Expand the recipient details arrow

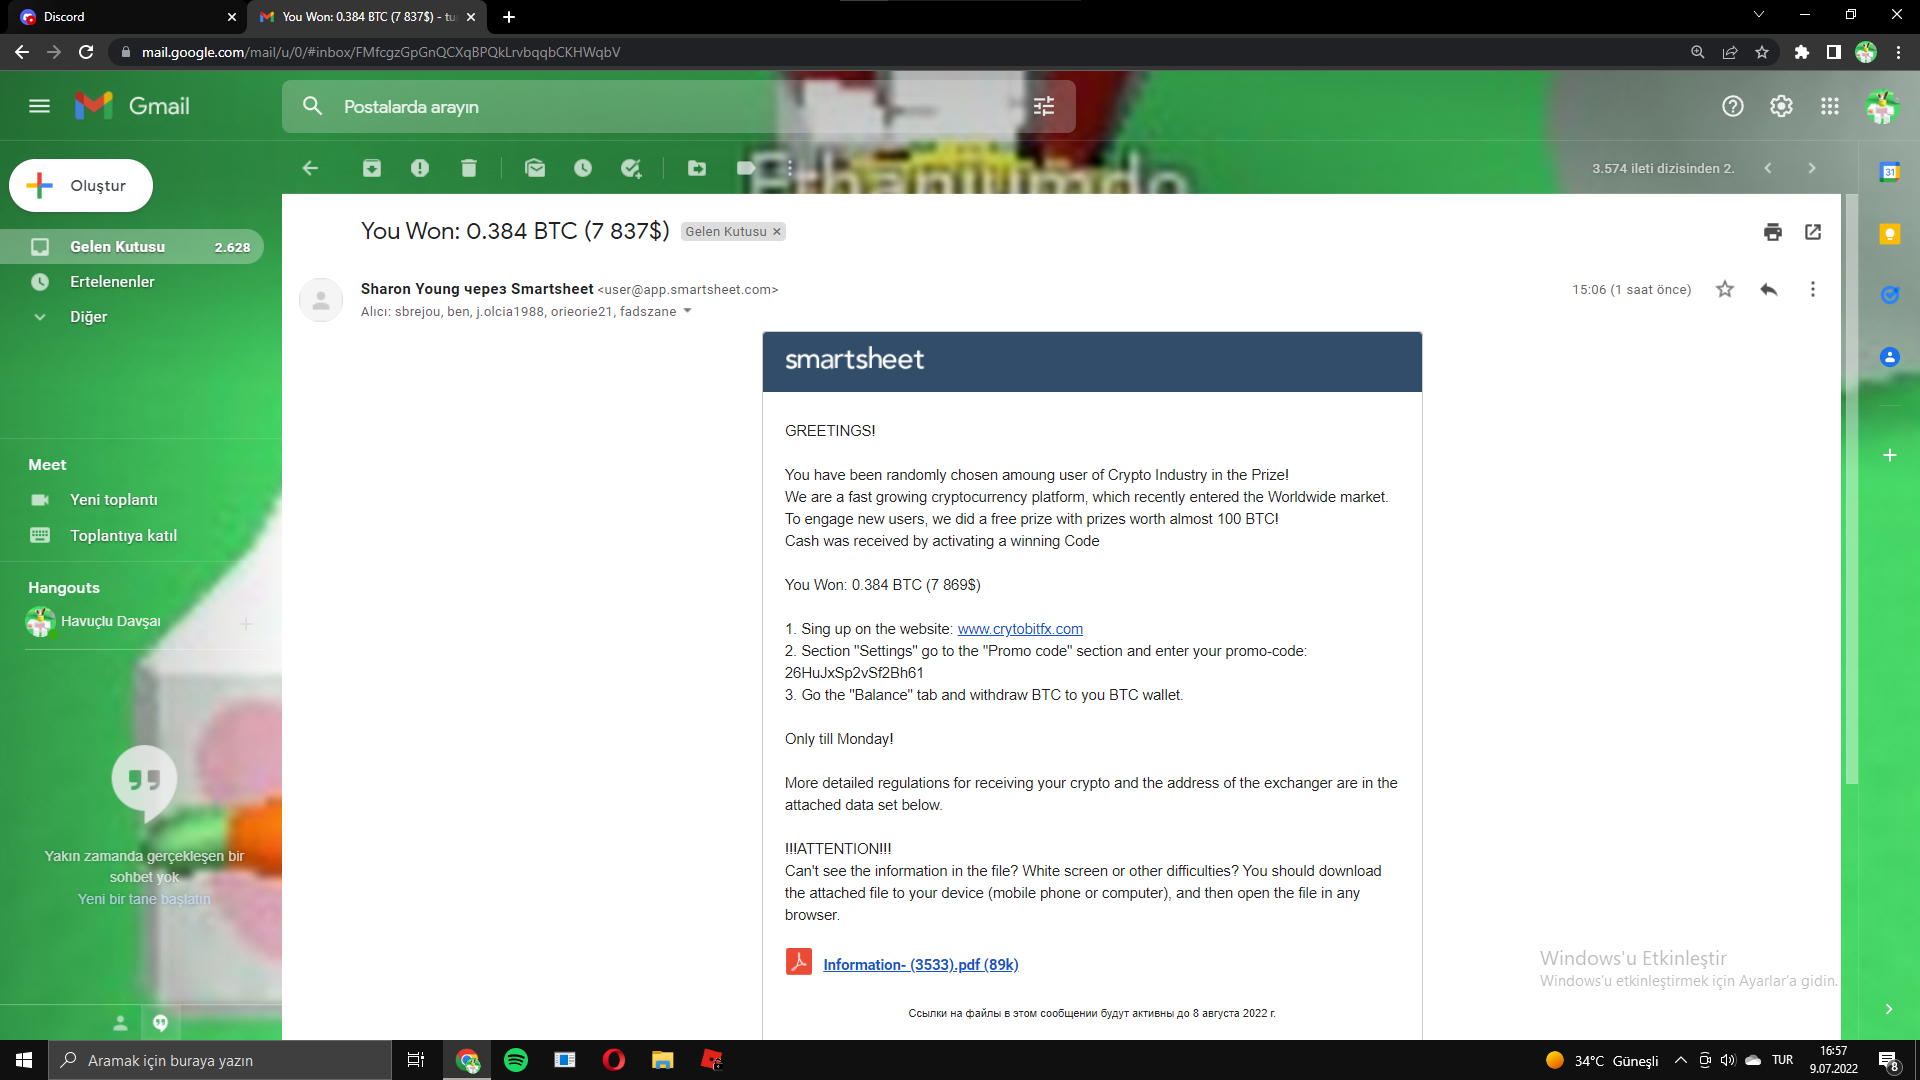pos(687,311)
